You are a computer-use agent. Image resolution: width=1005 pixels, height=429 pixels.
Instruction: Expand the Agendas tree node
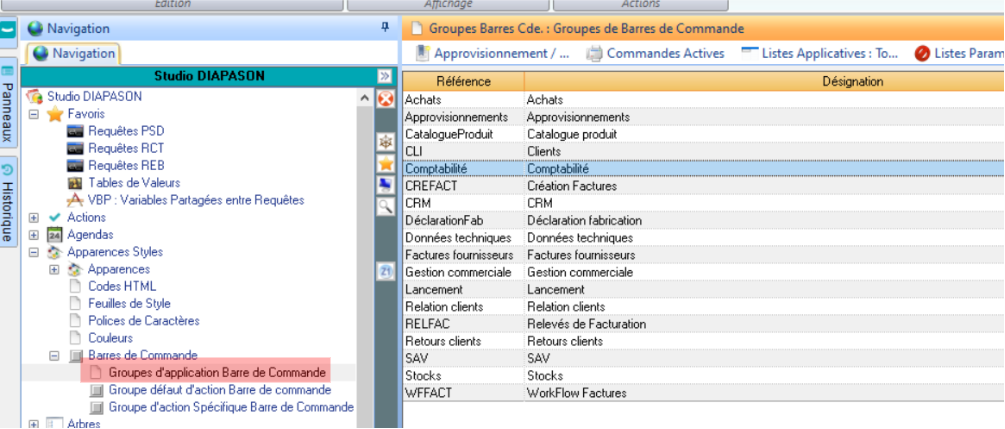click(33, 235)
